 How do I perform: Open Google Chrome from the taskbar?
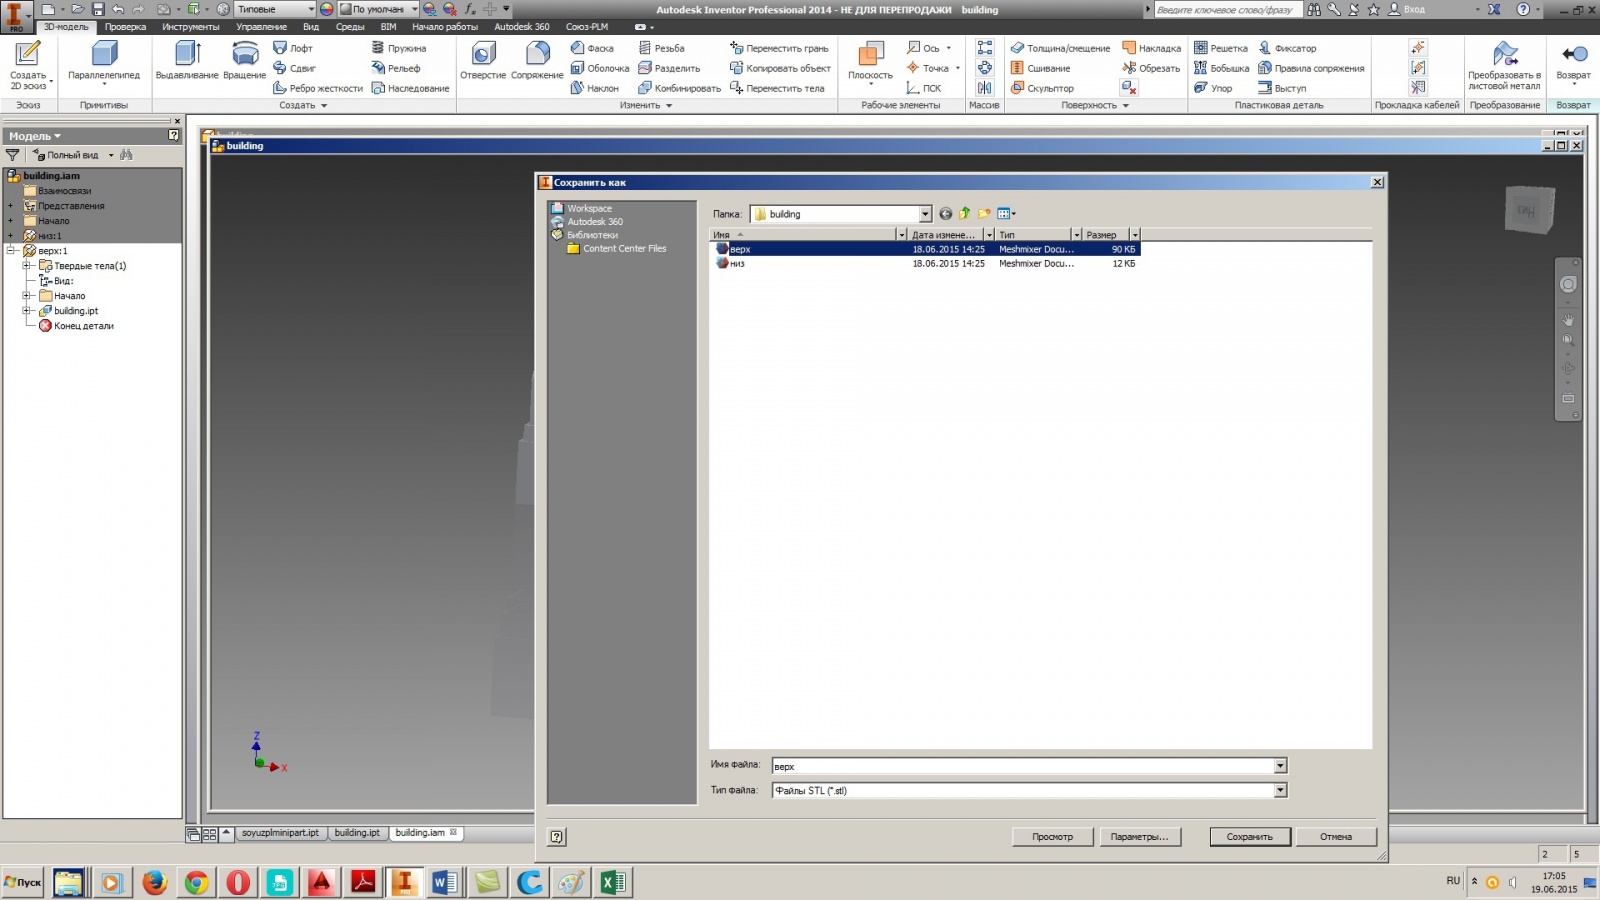[196, 882]
